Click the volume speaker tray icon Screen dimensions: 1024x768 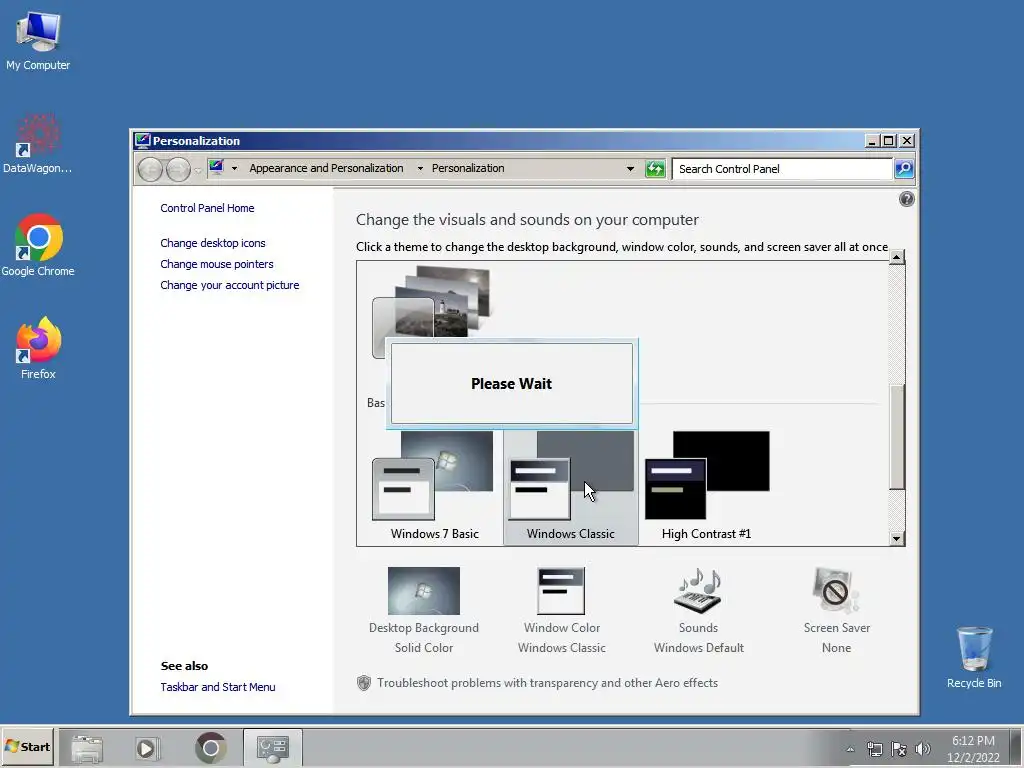pyautogui.click(x=923, y=749)
